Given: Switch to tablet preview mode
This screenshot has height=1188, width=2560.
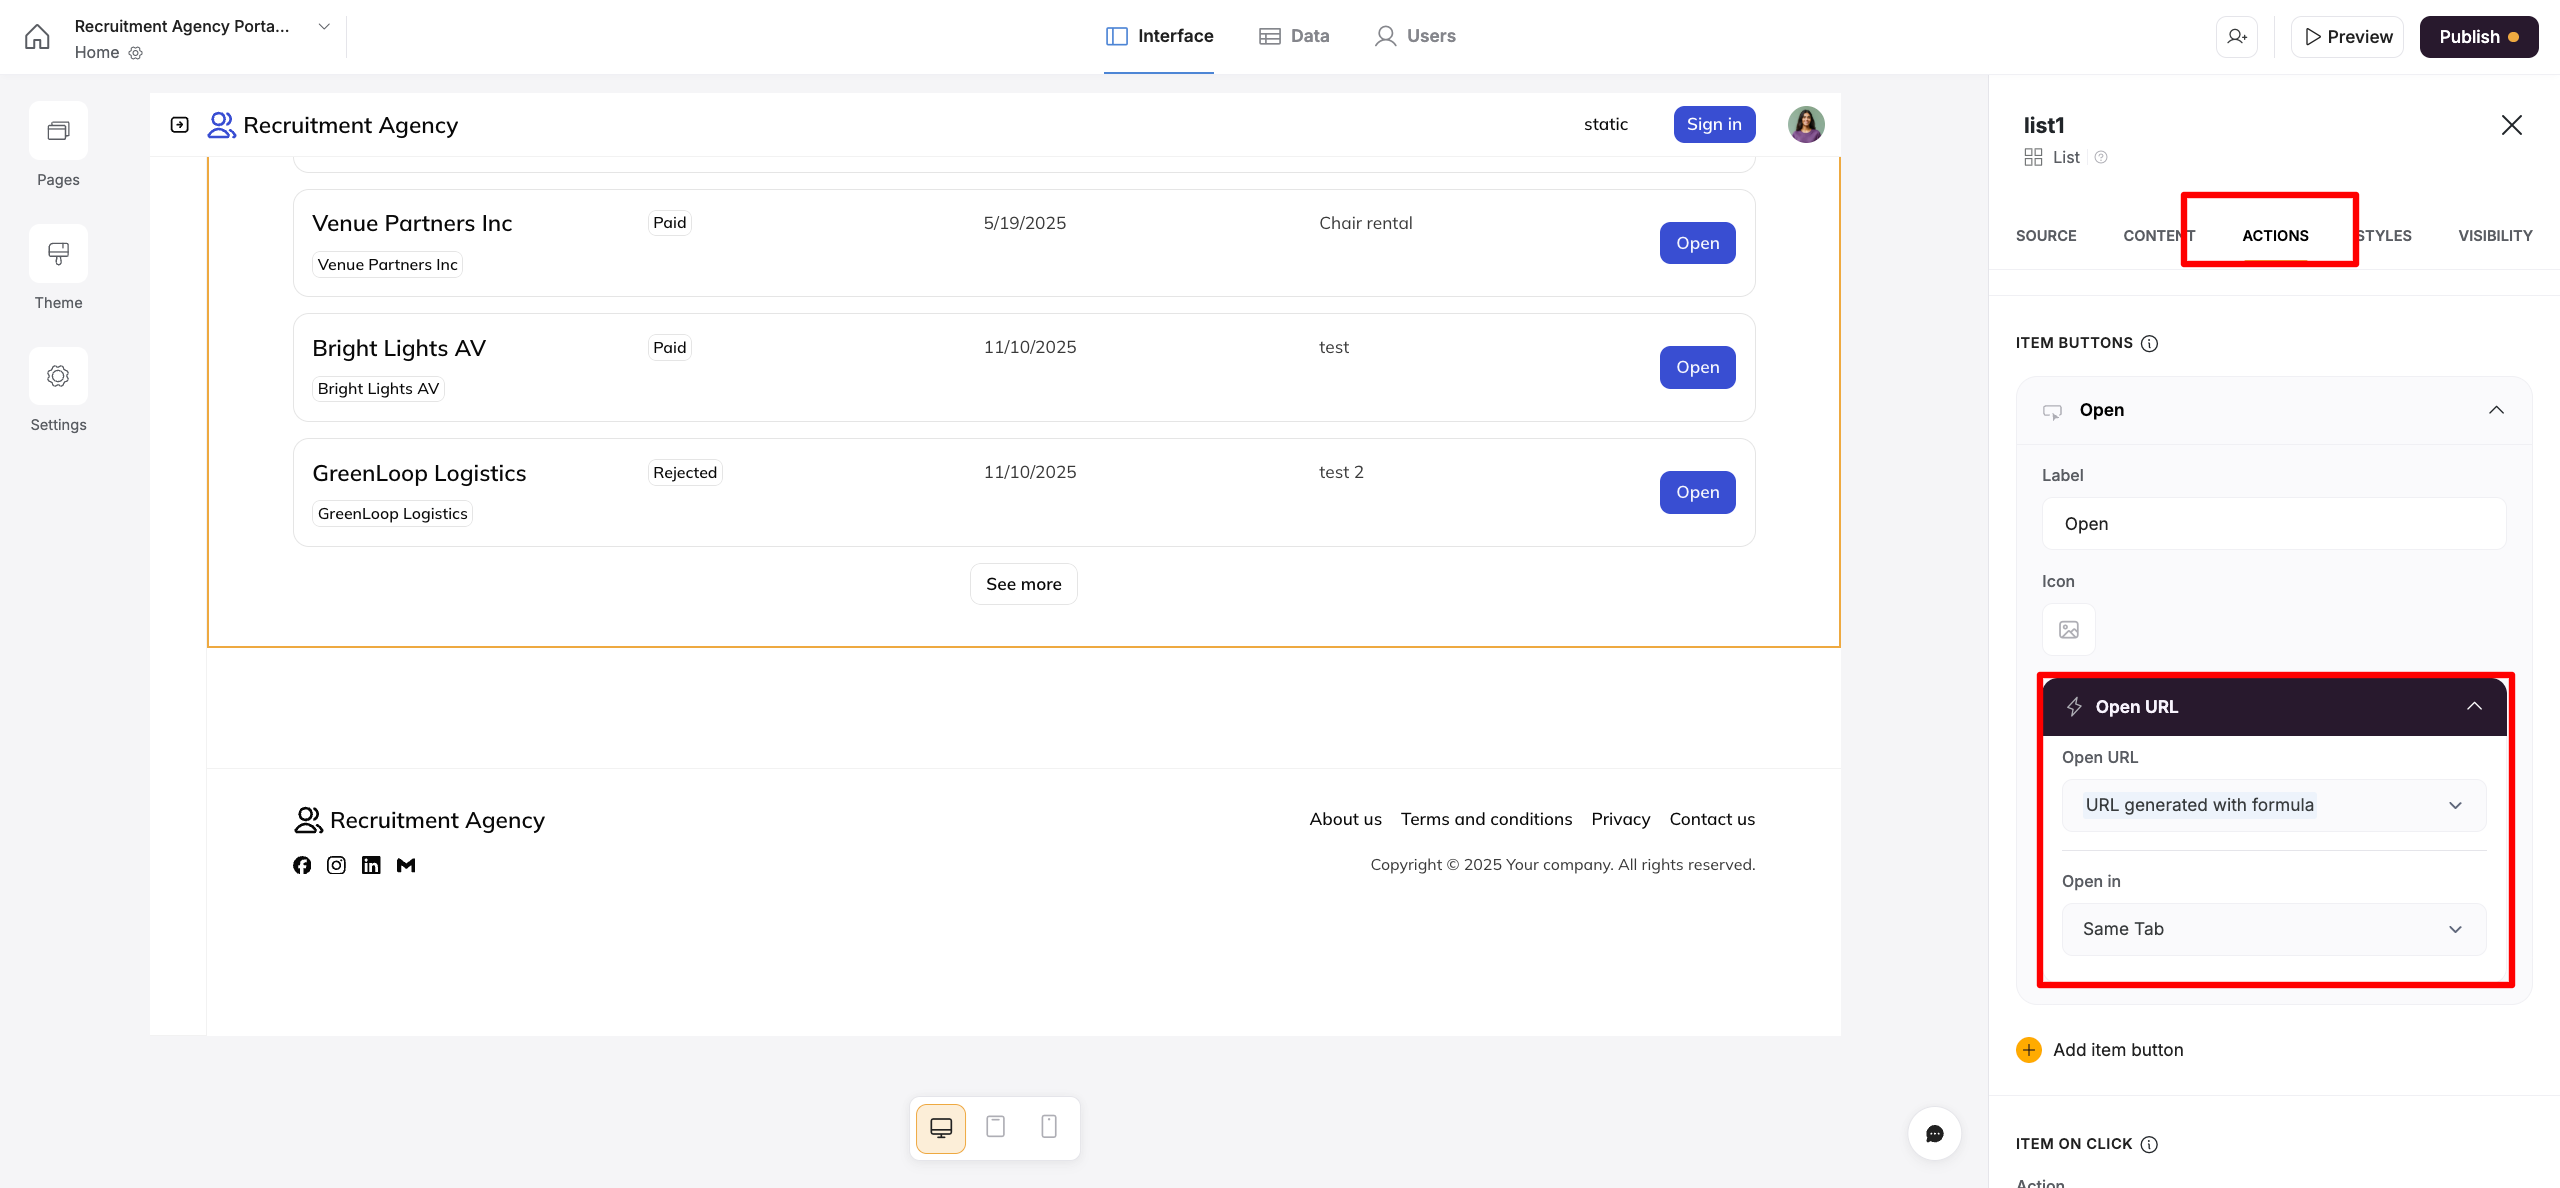Looking at the screenshot, I should [995, 1127].
